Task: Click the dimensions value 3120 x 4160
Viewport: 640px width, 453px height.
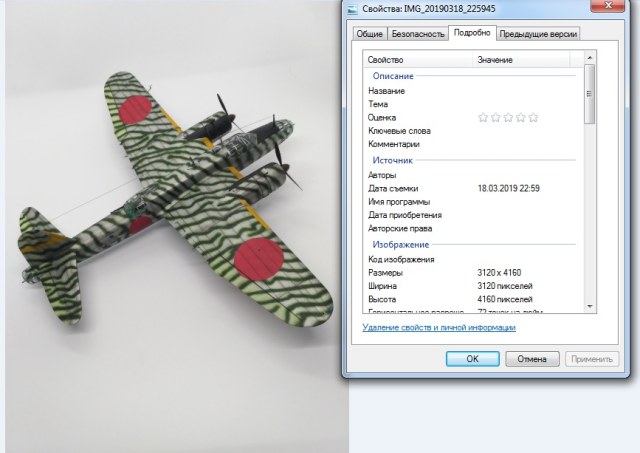Action: (499, 273)
